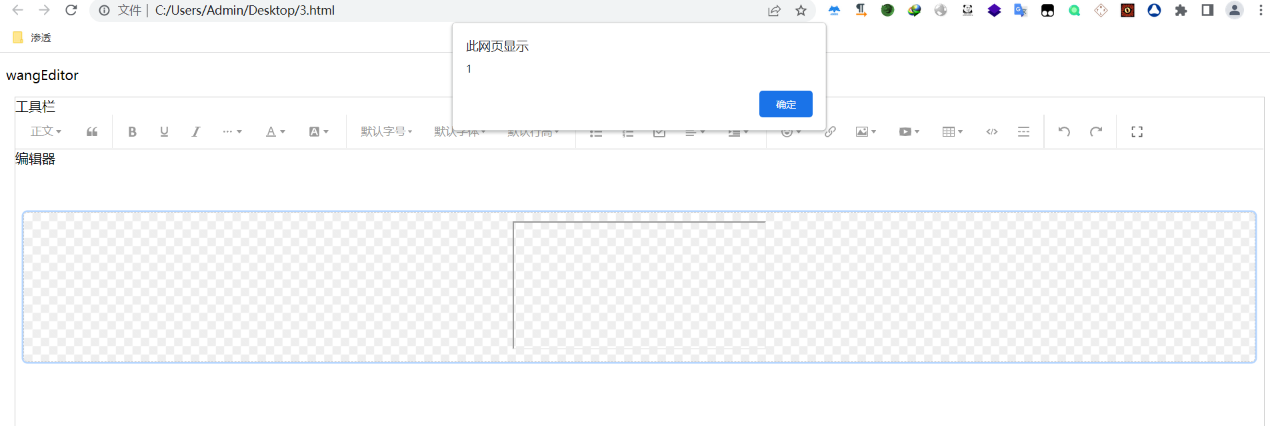Image resolution: width=1270 pixels, height=426 pixels.
Task: Click the alert message text 1
Action: point(469,69)
